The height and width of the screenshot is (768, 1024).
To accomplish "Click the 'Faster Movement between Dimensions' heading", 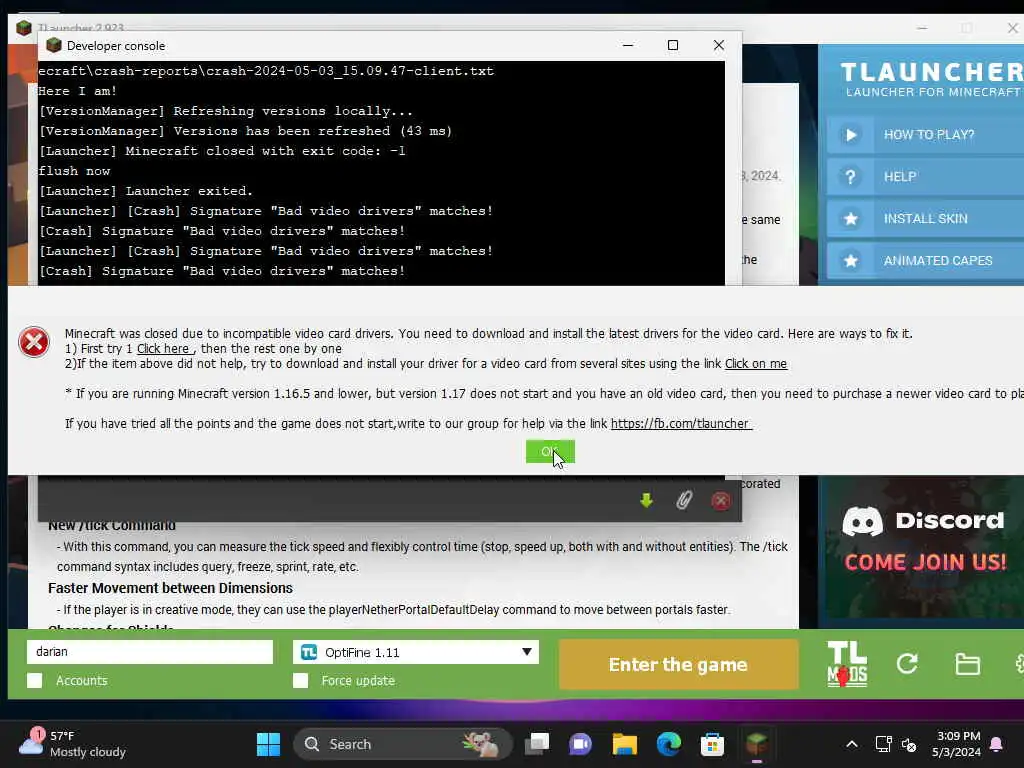I will coord(170,588).
